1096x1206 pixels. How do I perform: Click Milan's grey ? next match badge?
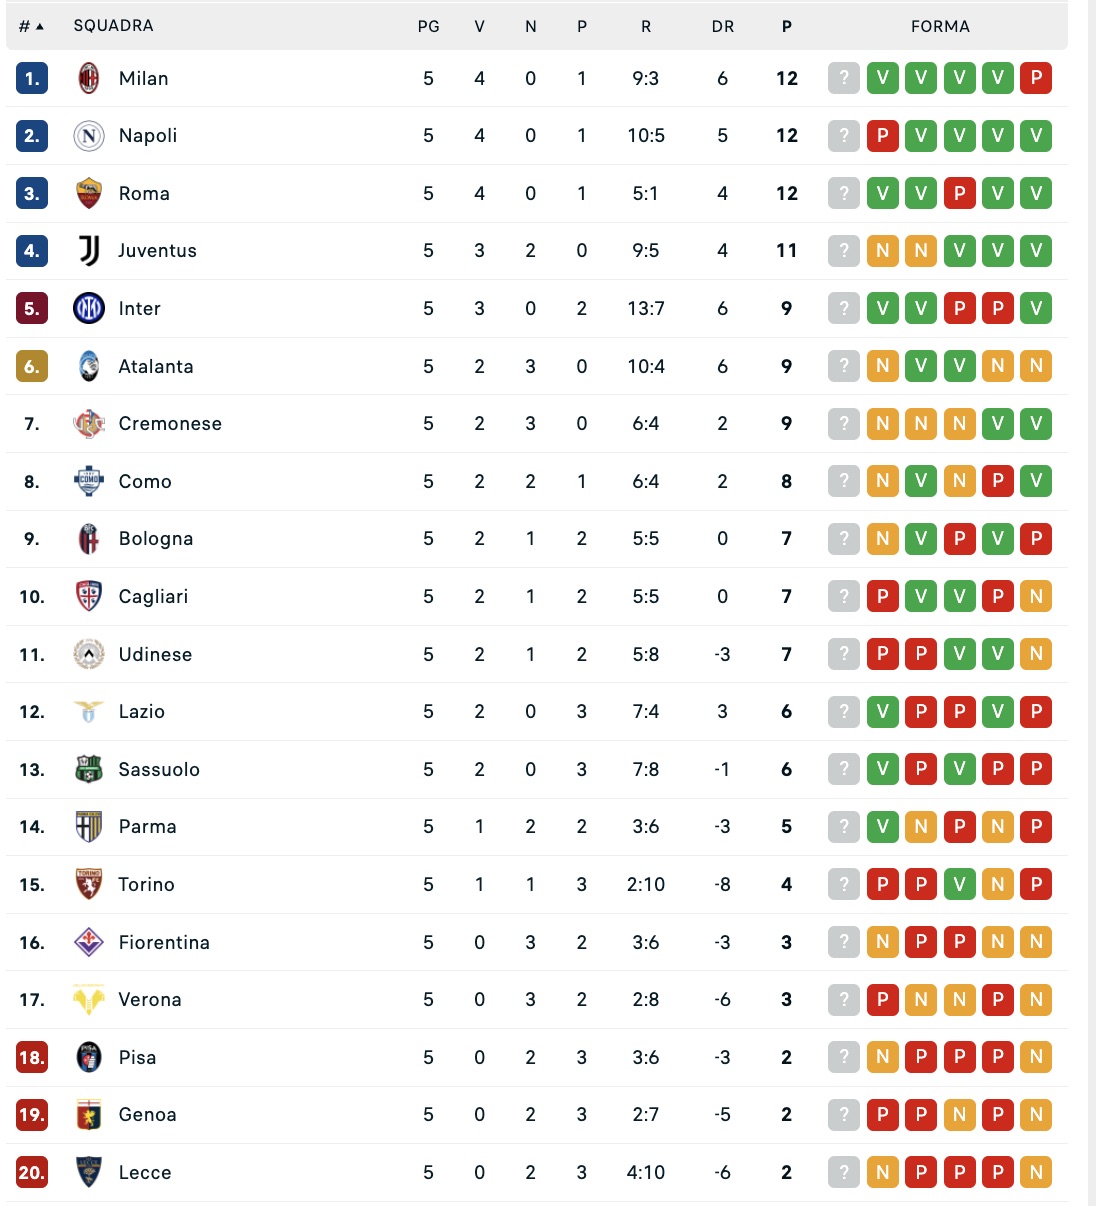tap(844, 78)
